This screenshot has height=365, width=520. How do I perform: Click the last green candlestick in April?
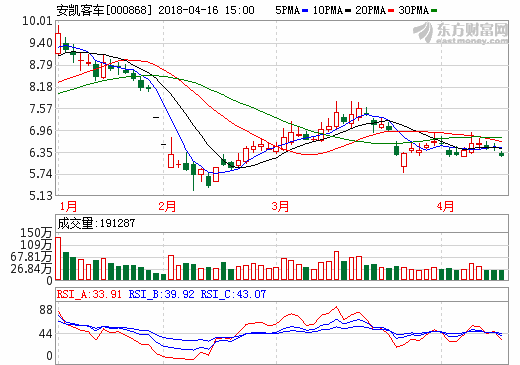[x=502, y=154]
